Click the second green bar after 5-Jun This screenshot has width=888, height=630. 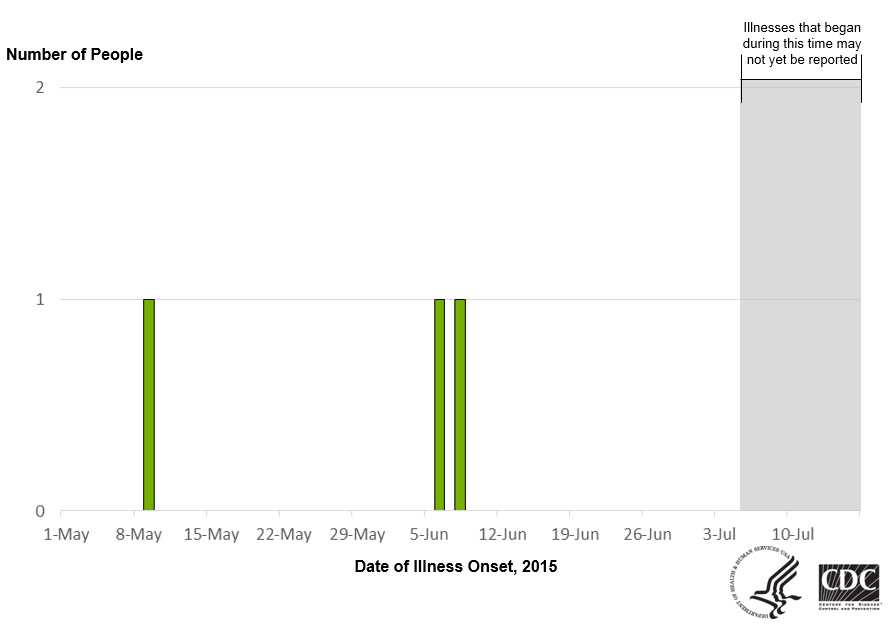click(460, 404)
